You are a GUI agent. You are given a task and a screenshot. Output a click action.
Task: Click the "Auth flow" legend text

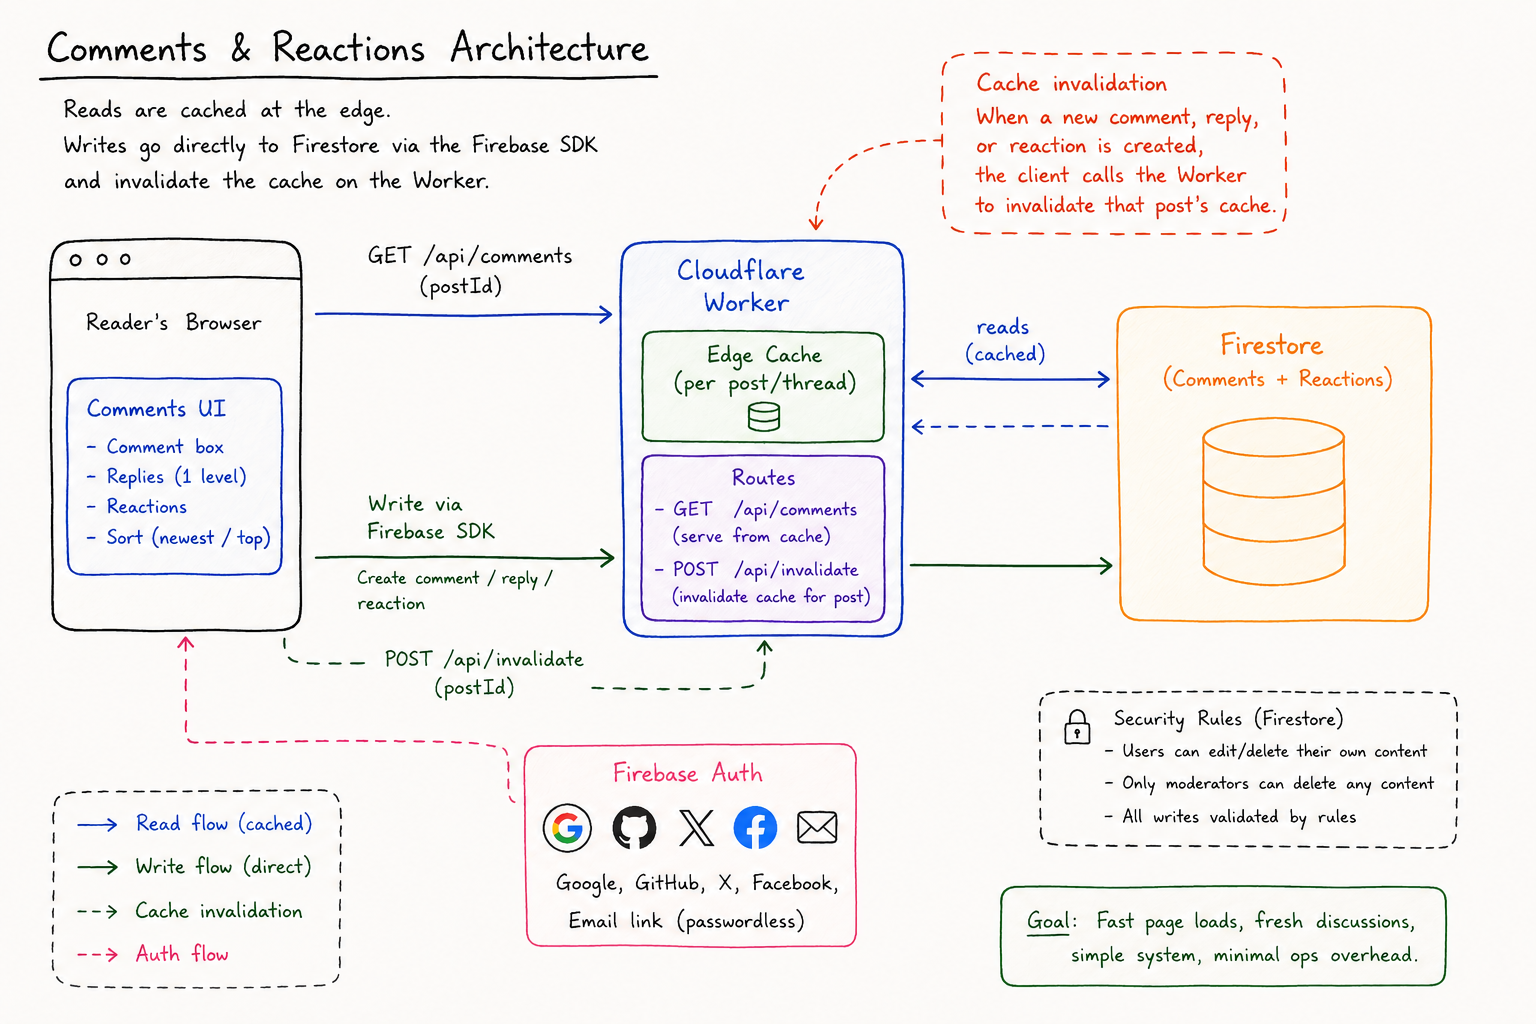(182, 954)
